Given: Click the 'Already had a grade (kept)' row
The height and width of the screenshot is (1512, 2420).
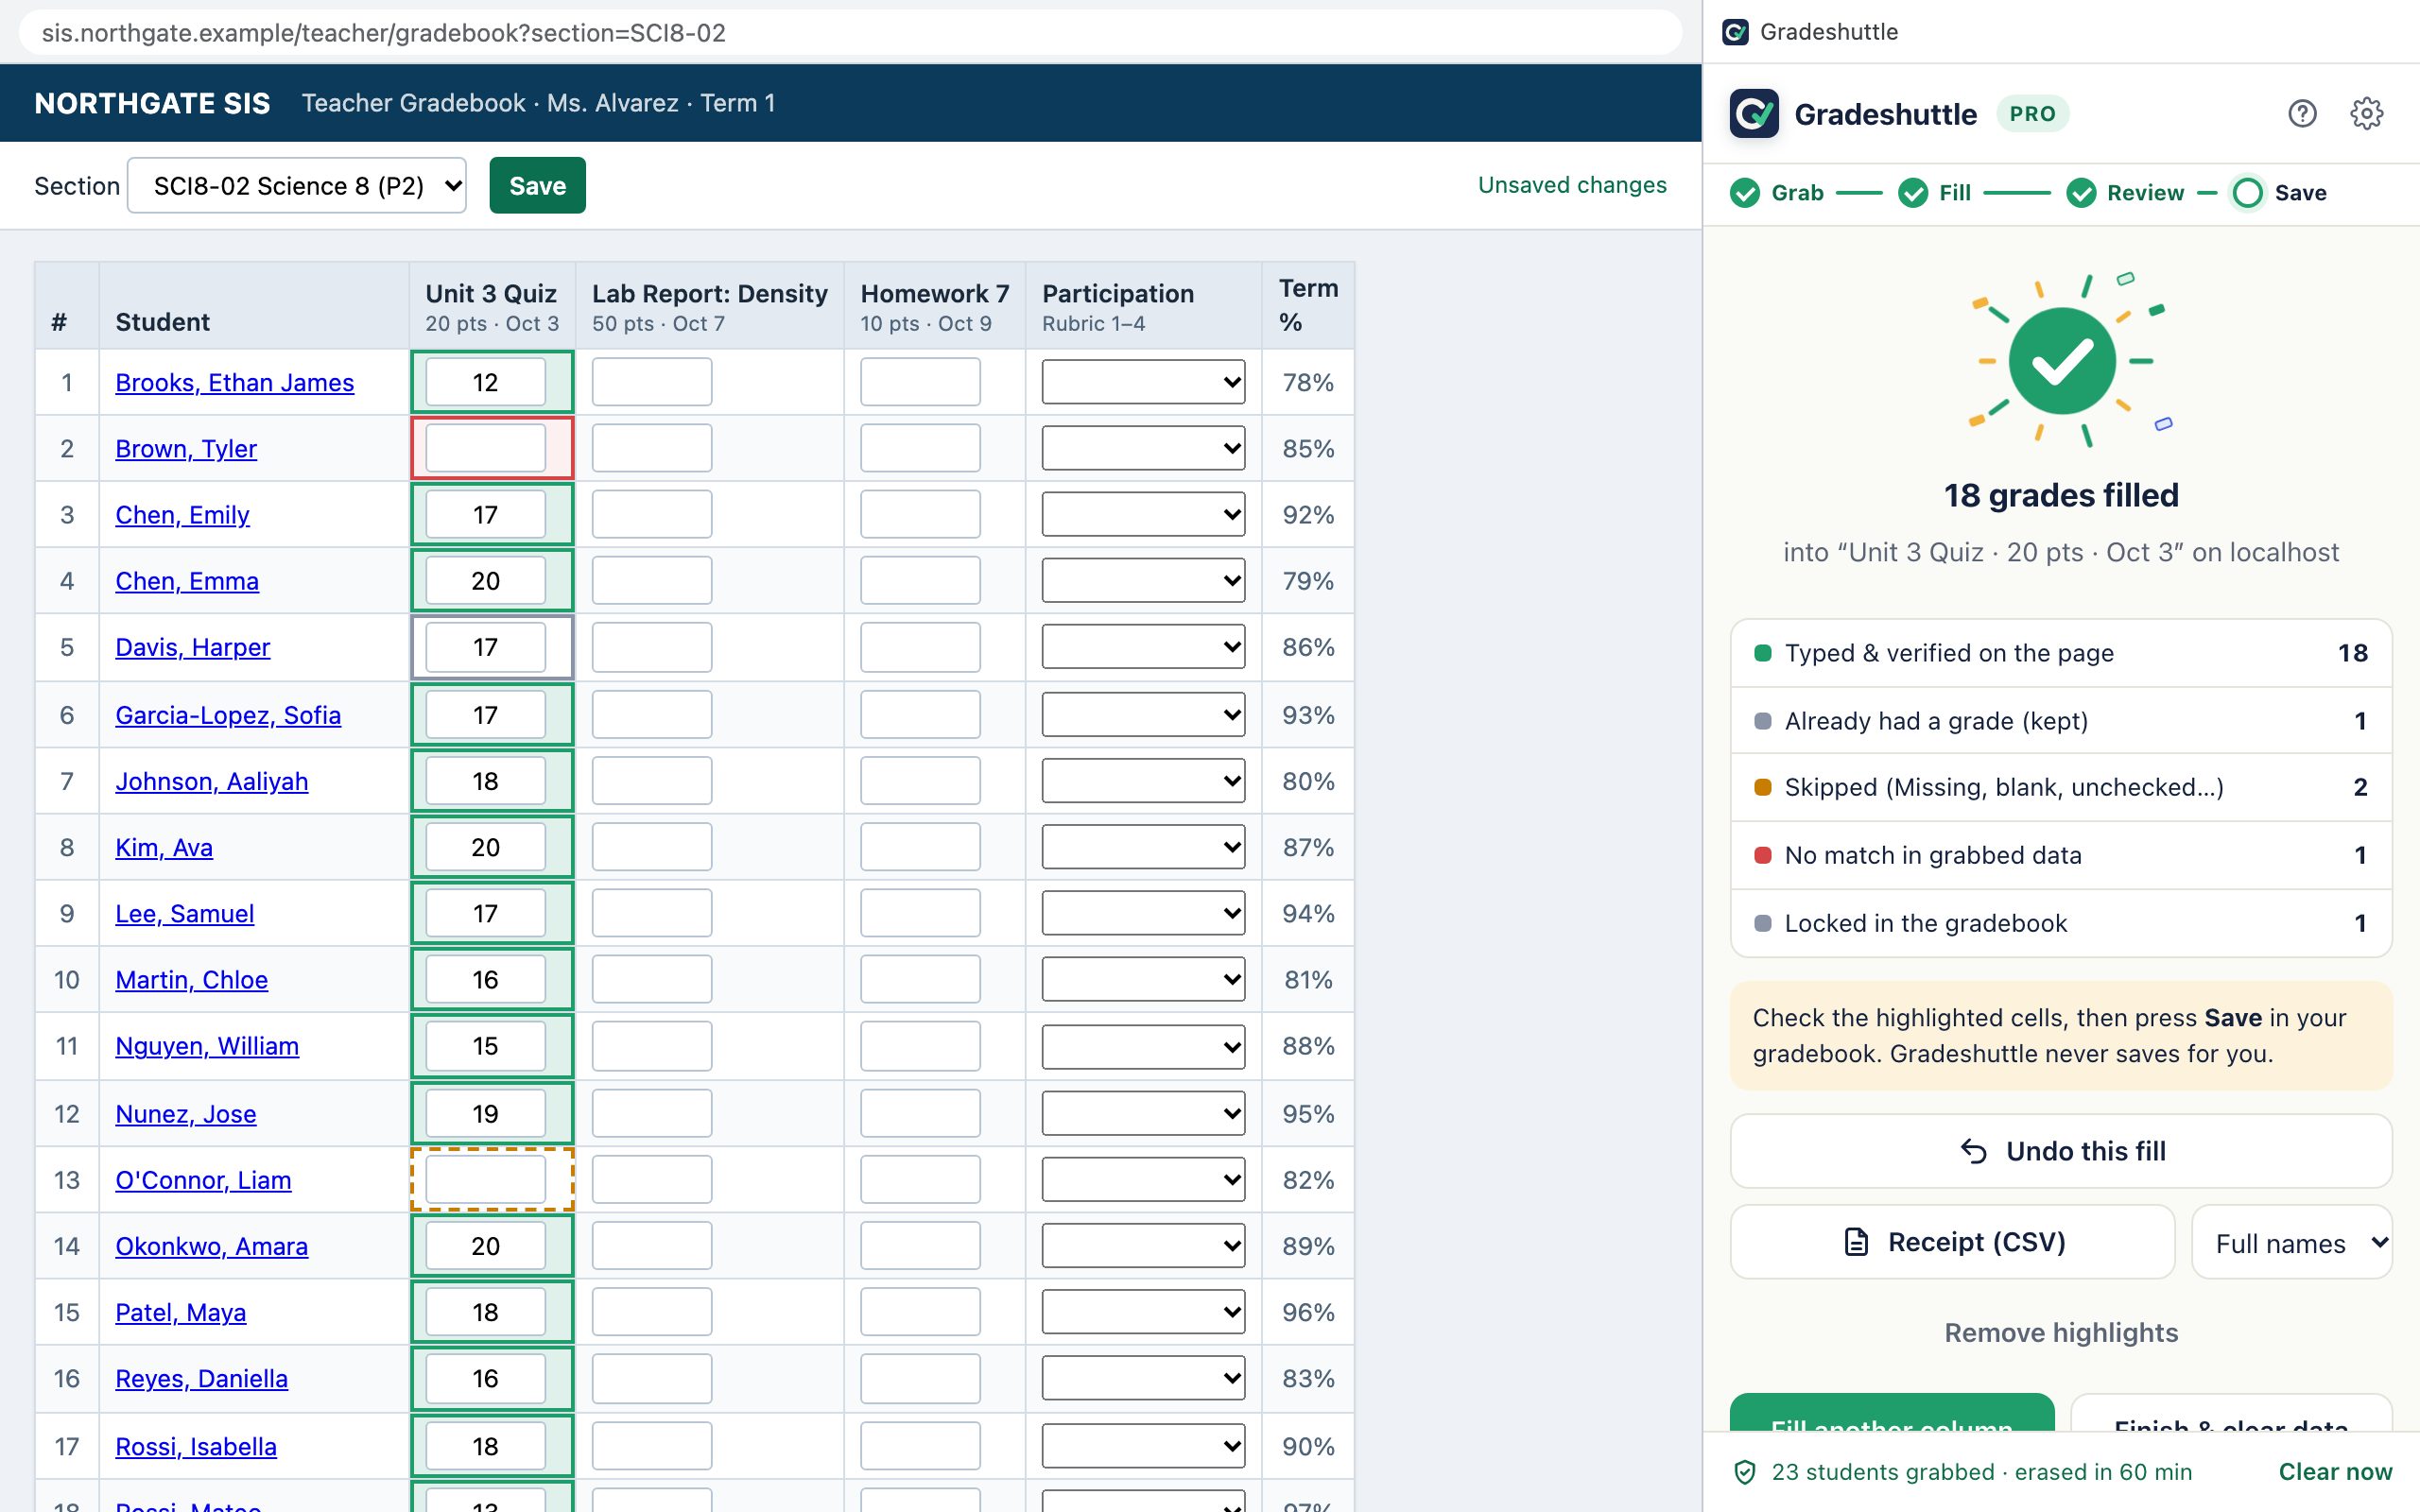Looking at the screenshot, I should point(2060,721).
